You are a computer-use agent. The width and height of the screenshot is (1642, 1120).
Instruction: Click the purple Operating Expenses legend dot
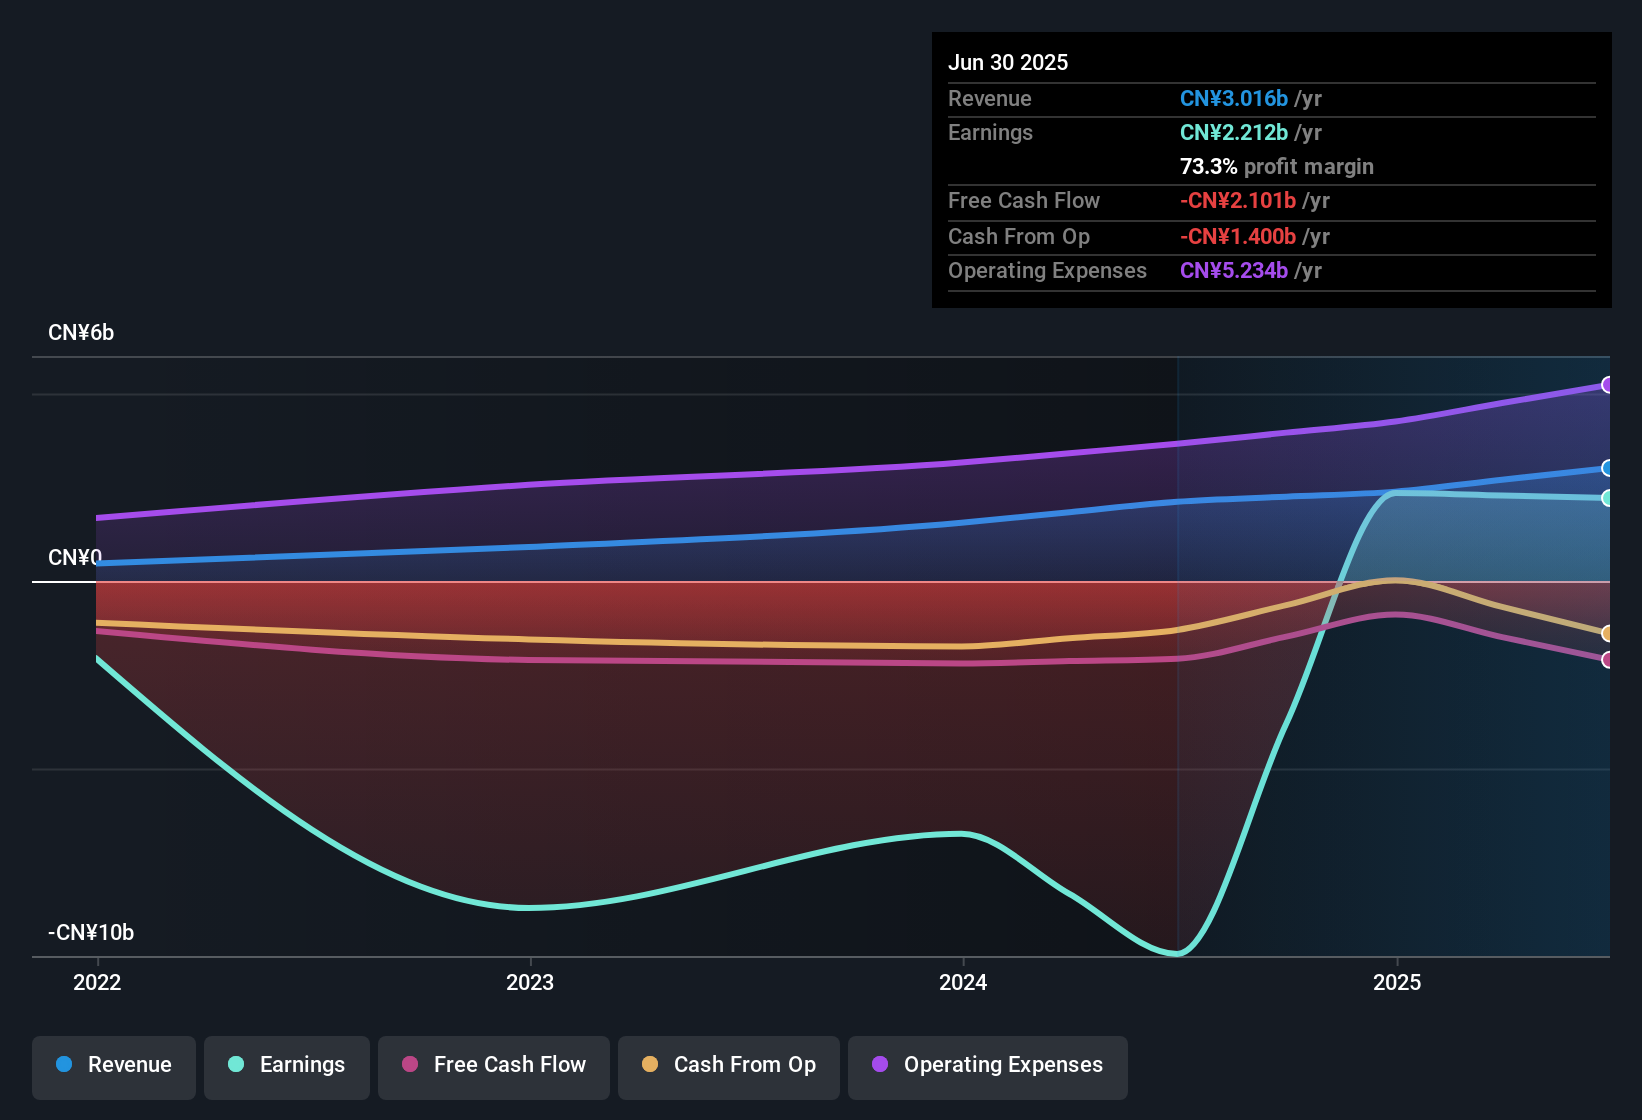pos(880,1064)
